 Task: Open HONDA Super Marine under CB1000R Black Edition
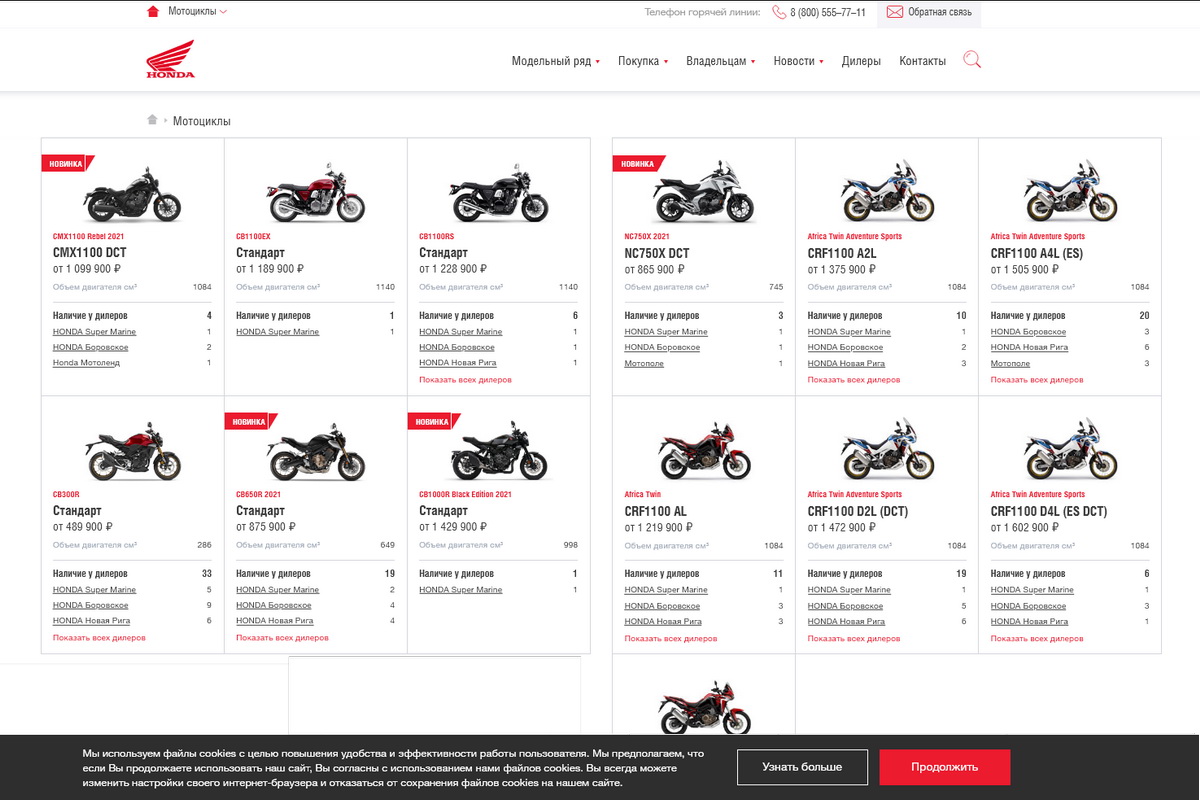pos(461,590)
